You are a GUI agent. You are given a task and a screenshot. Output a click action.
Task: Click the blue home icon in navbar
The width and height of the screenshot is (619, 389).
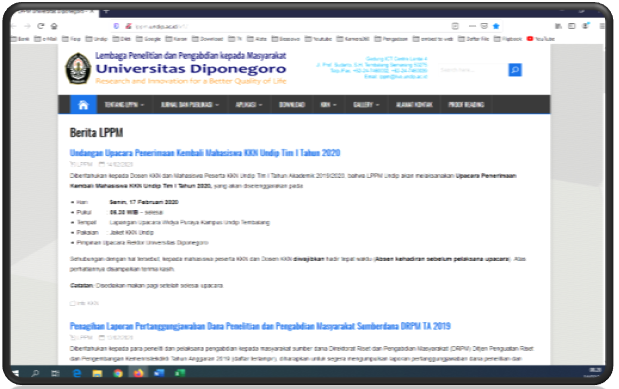coord(83,105)
